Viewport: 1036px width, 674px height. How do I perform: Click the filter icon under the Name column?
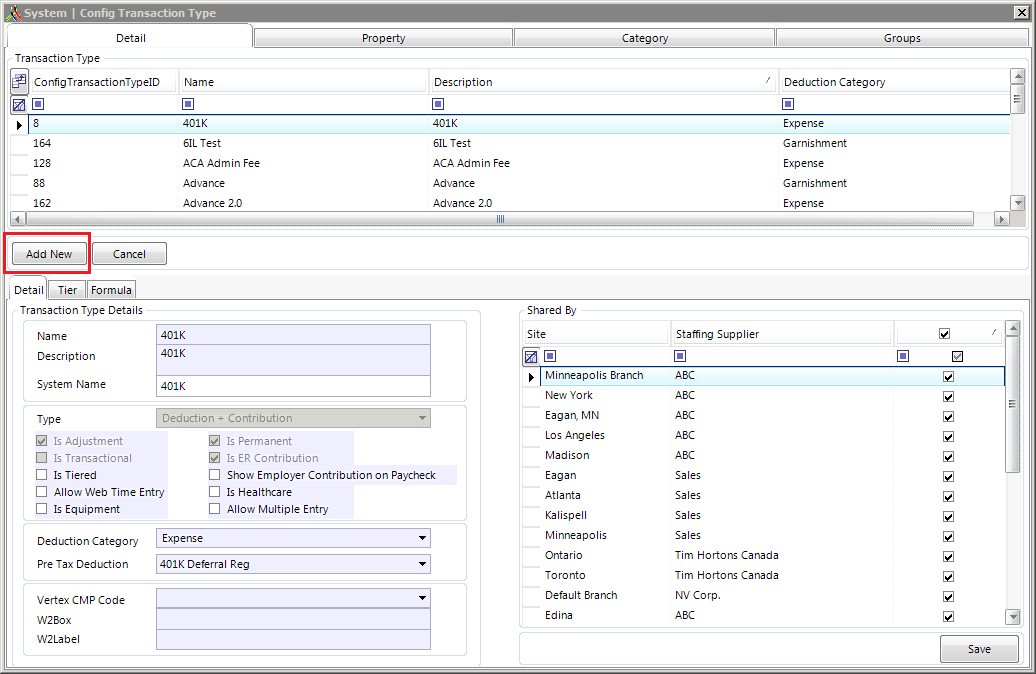pyautogui.click(x=188, y=104)
